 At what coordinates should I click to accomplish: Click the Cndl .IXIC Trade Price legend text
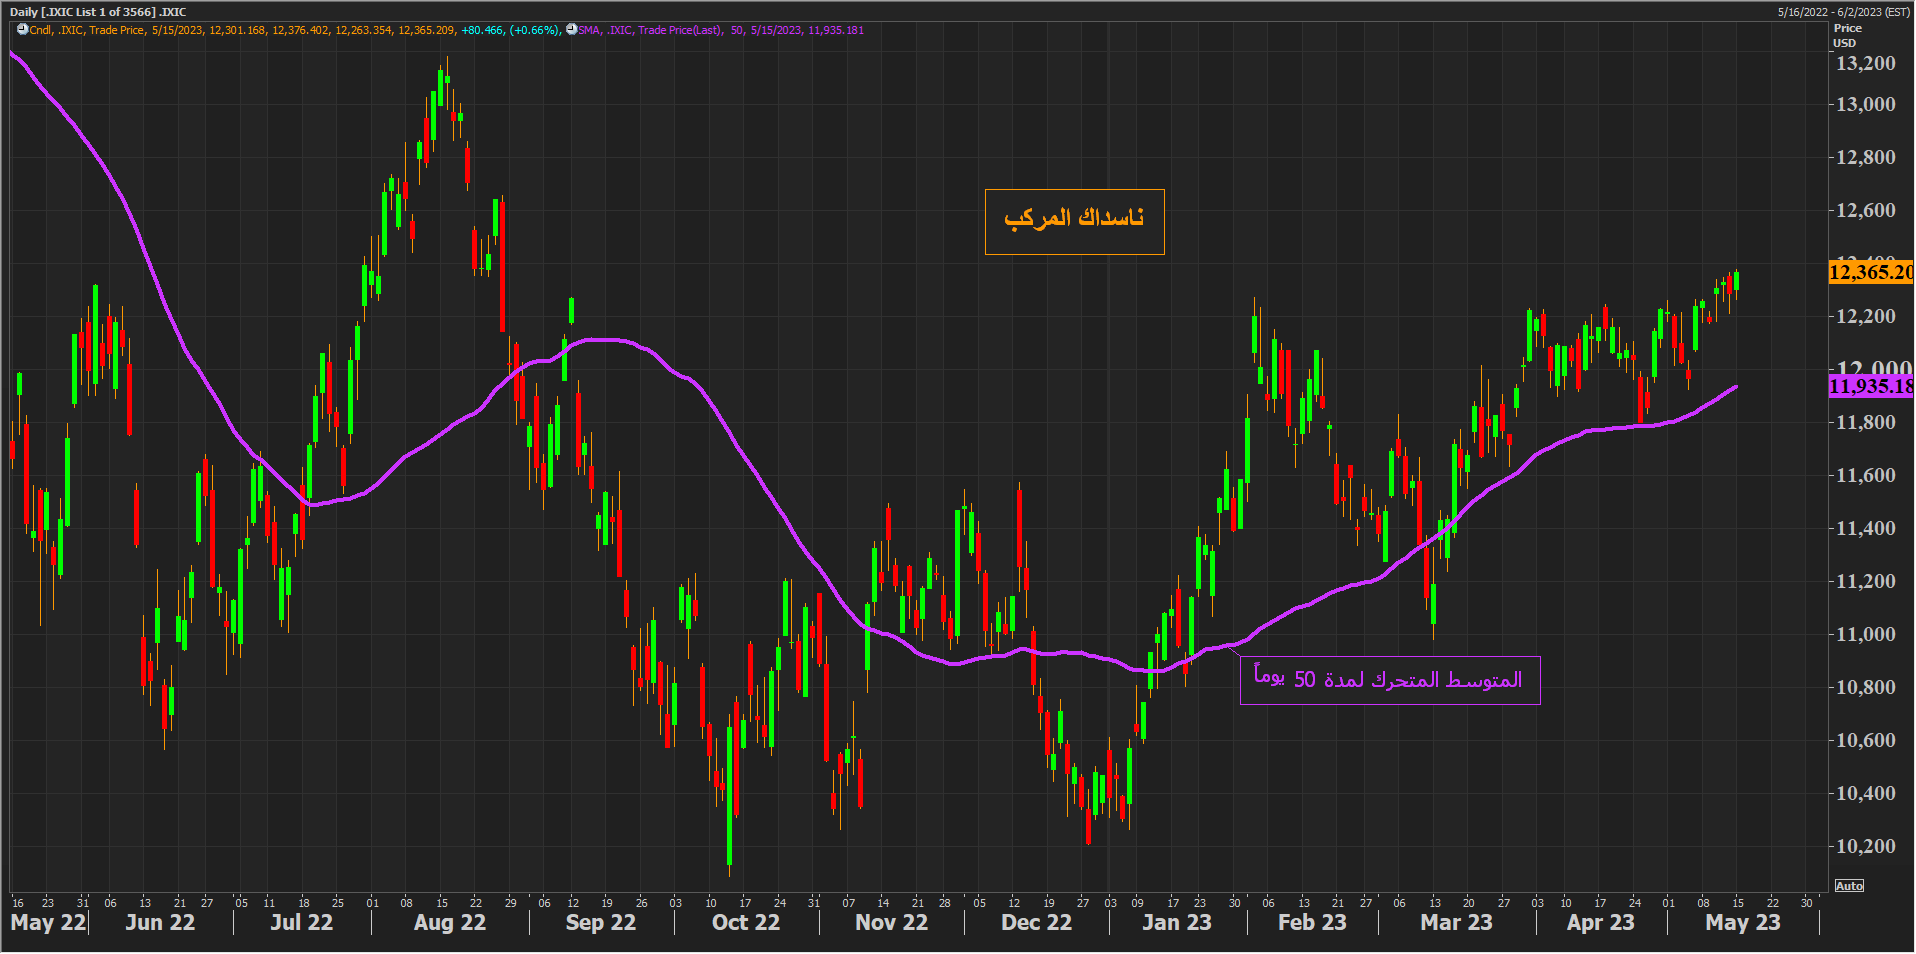(x=87, y=30)
